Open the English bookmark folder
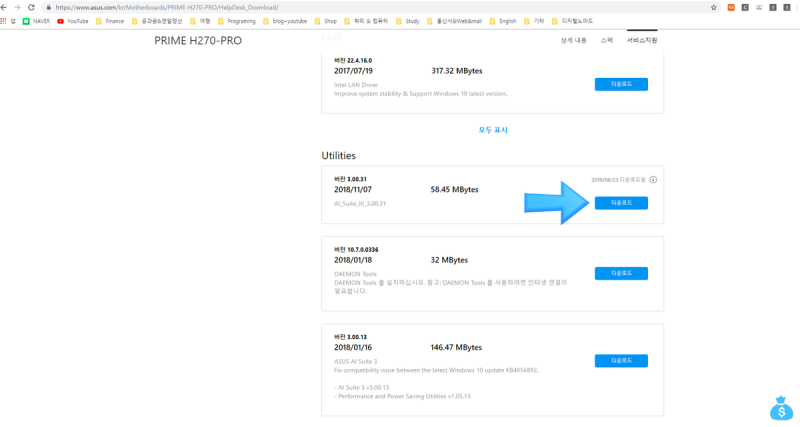 [503, 21]
